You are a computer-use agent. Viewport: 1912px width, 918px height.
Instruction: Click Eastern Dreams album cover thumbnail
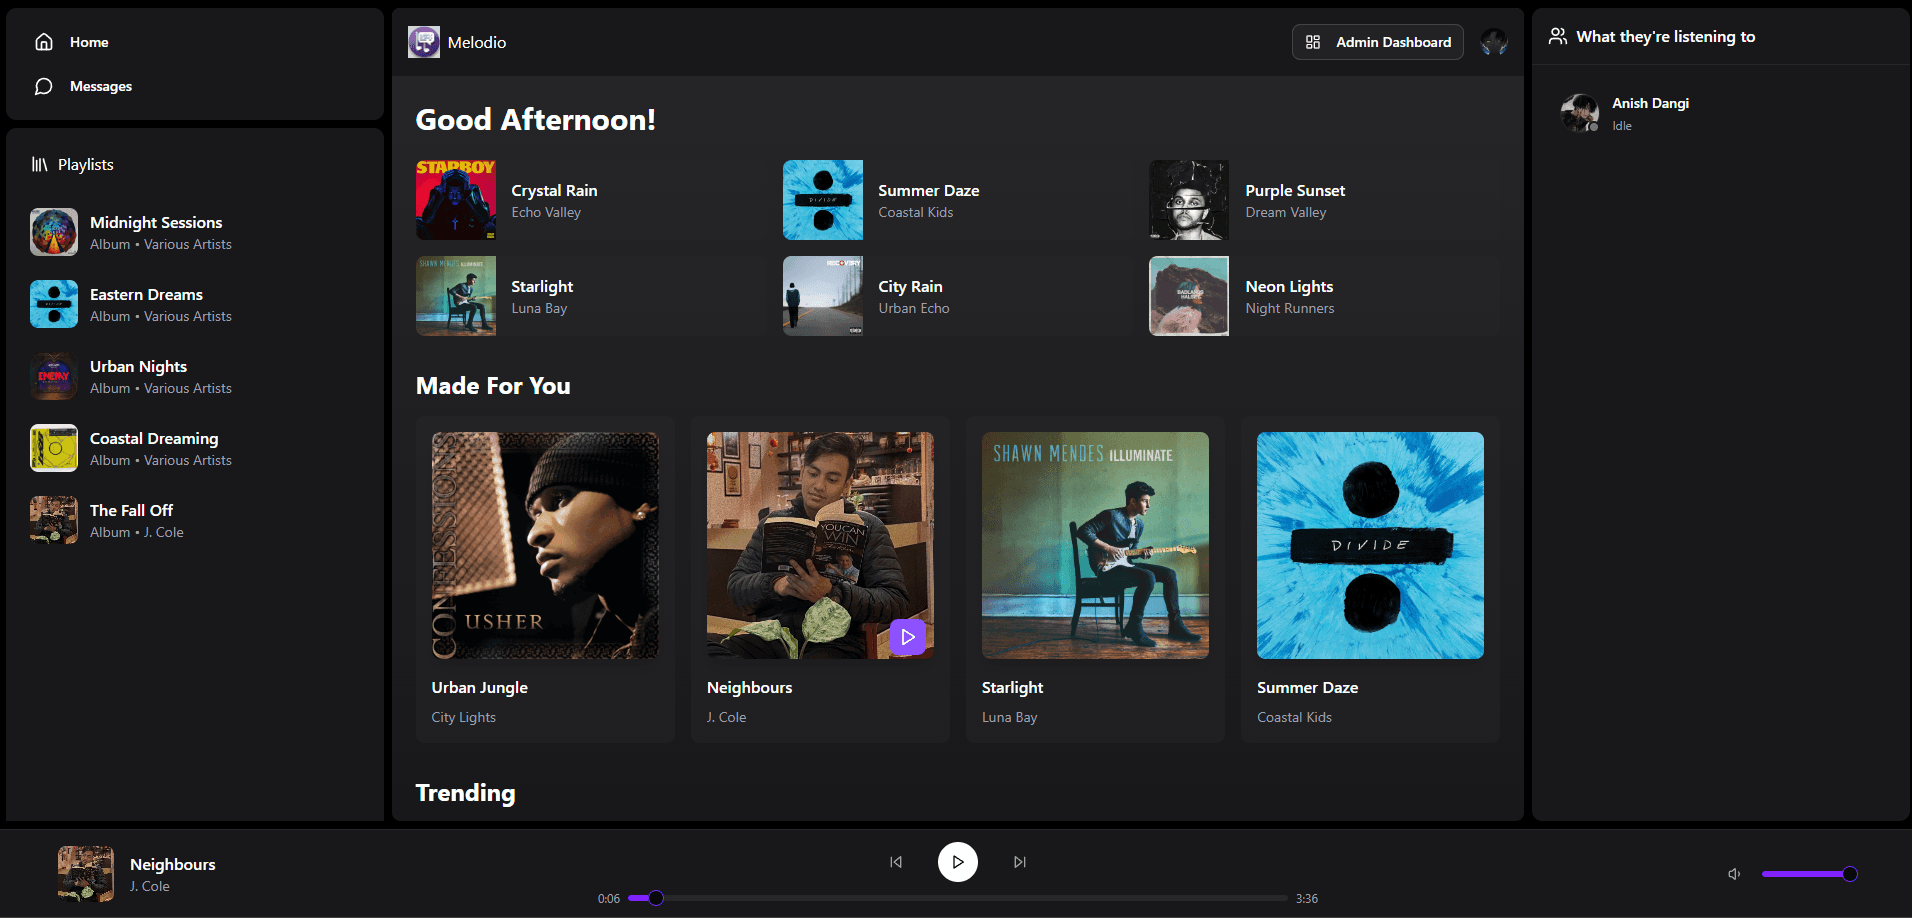54,304
